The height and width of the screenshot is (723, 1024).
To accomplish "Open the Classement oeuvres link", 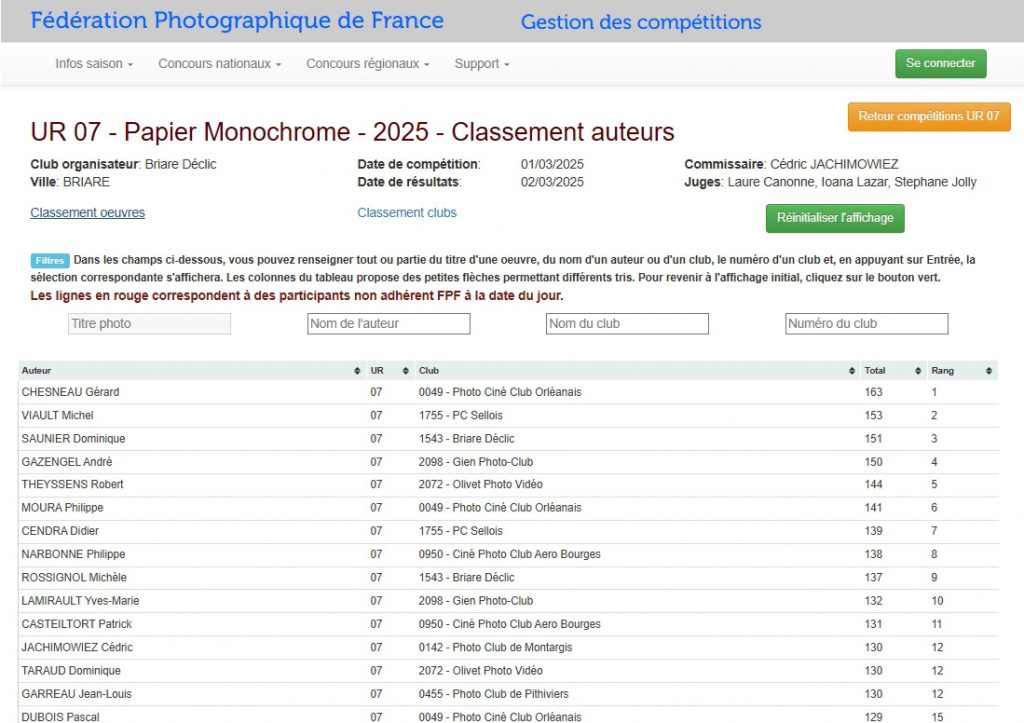I will pos(87,213).
